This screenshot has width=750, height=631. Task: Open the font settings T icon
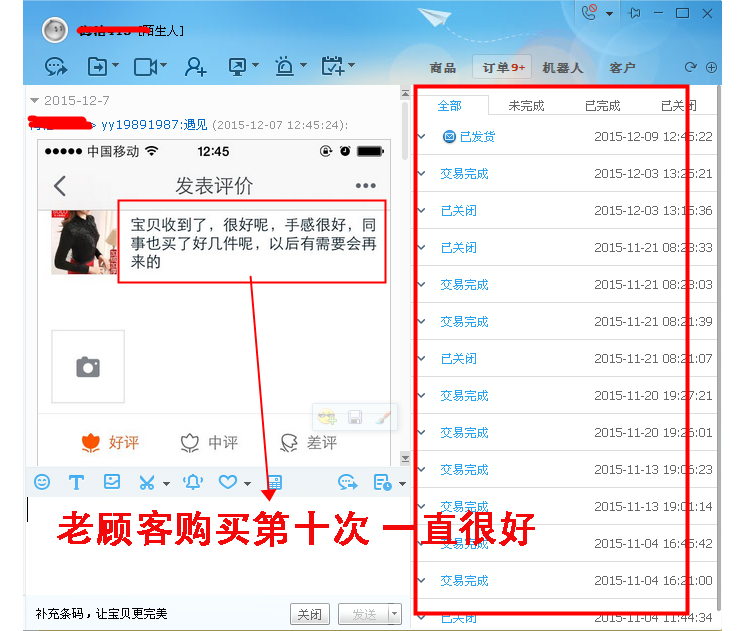[x=76, y=482]
